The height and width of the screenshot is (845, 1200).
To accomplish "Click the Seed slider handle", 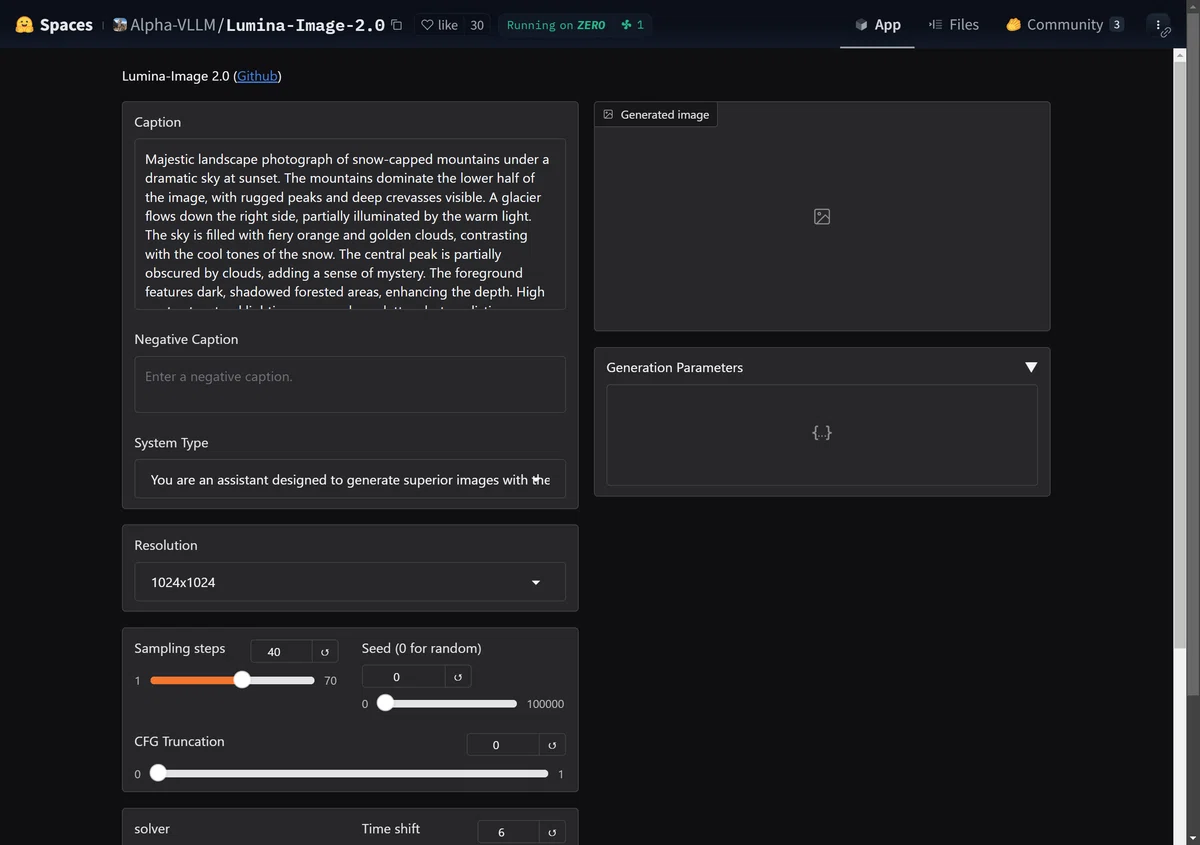I will (x=384, y=704).
